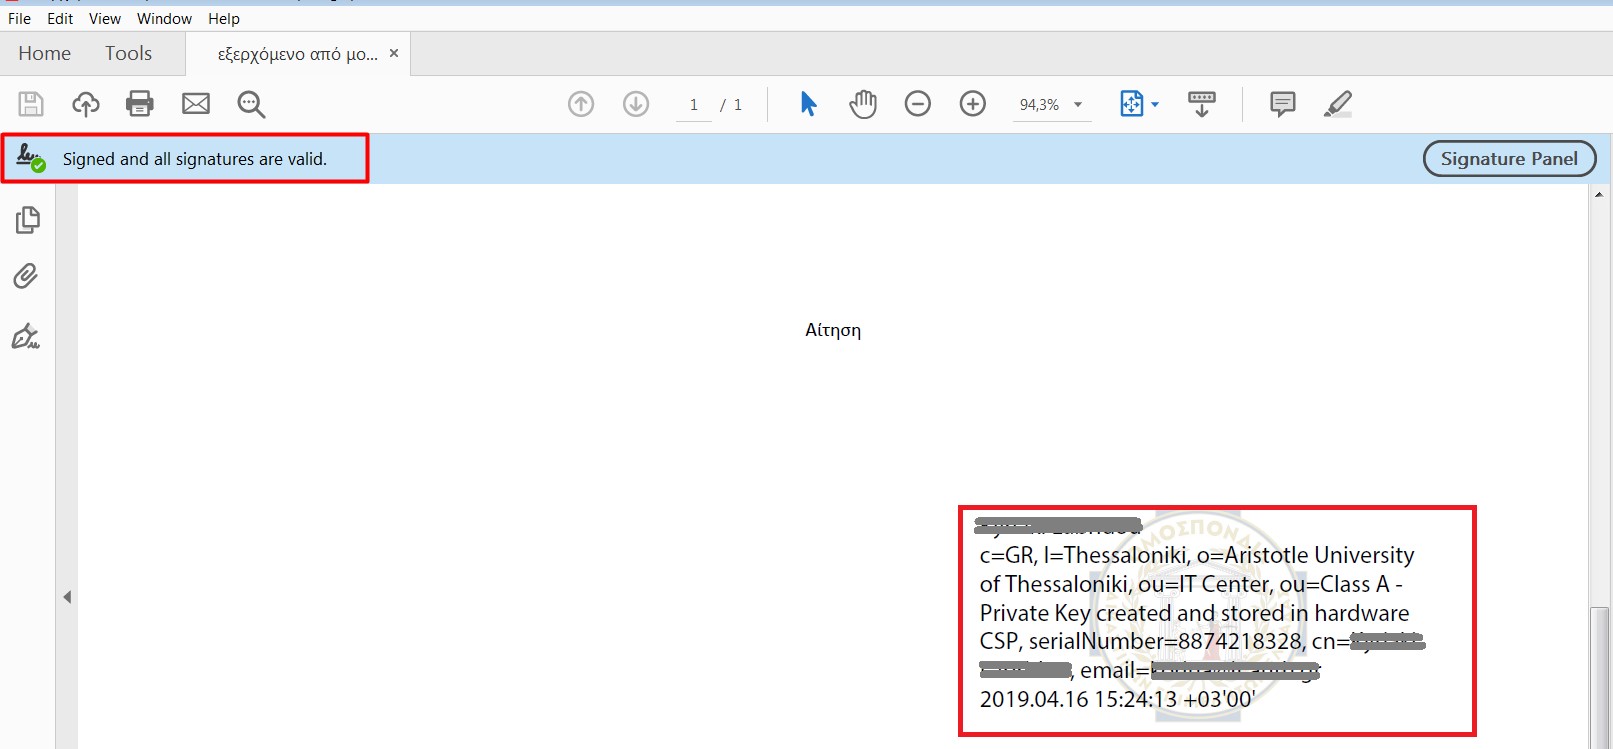Select the Highlight text pen tool
This screenshot has width=1613, height=749.
coord(1338,104)
